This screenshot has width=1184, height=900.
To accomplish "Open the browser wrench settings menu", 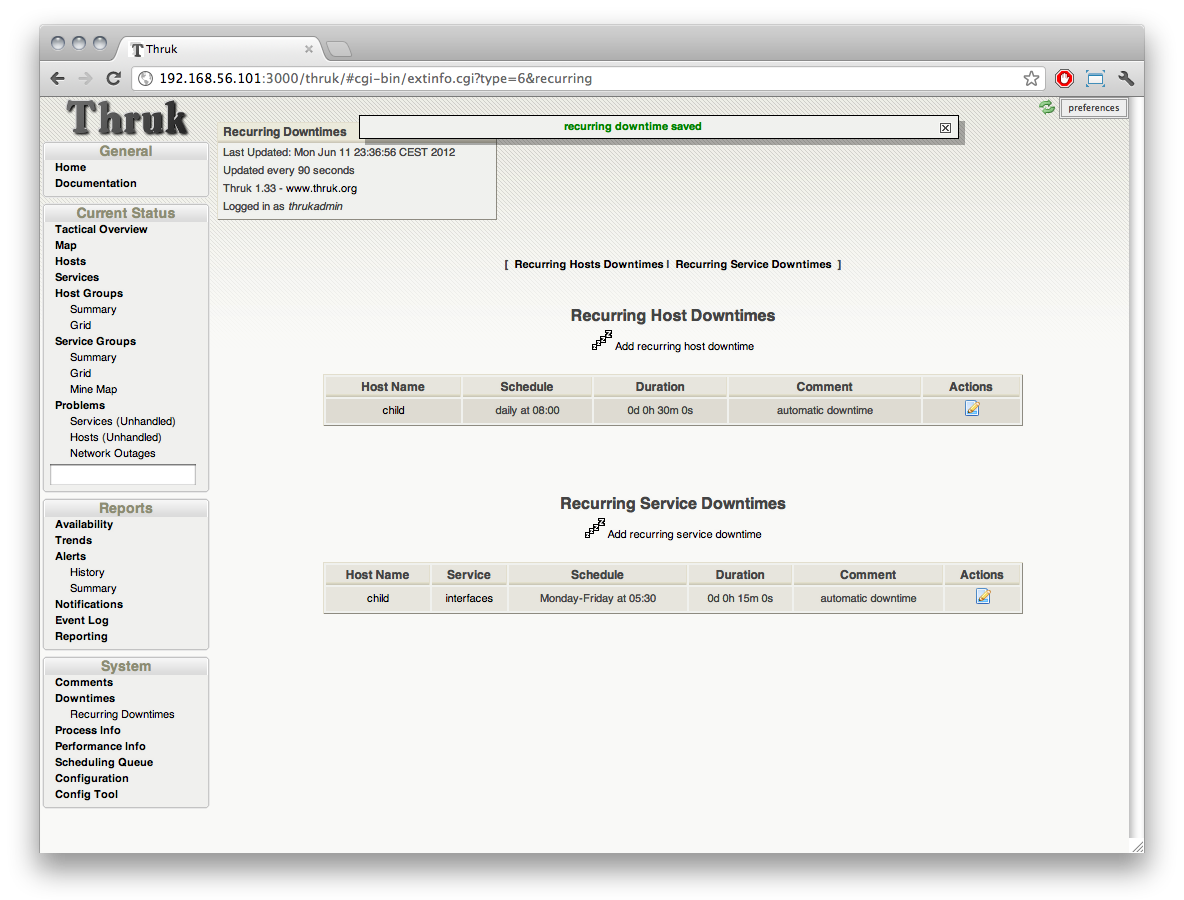I will tap(1125, 78).
